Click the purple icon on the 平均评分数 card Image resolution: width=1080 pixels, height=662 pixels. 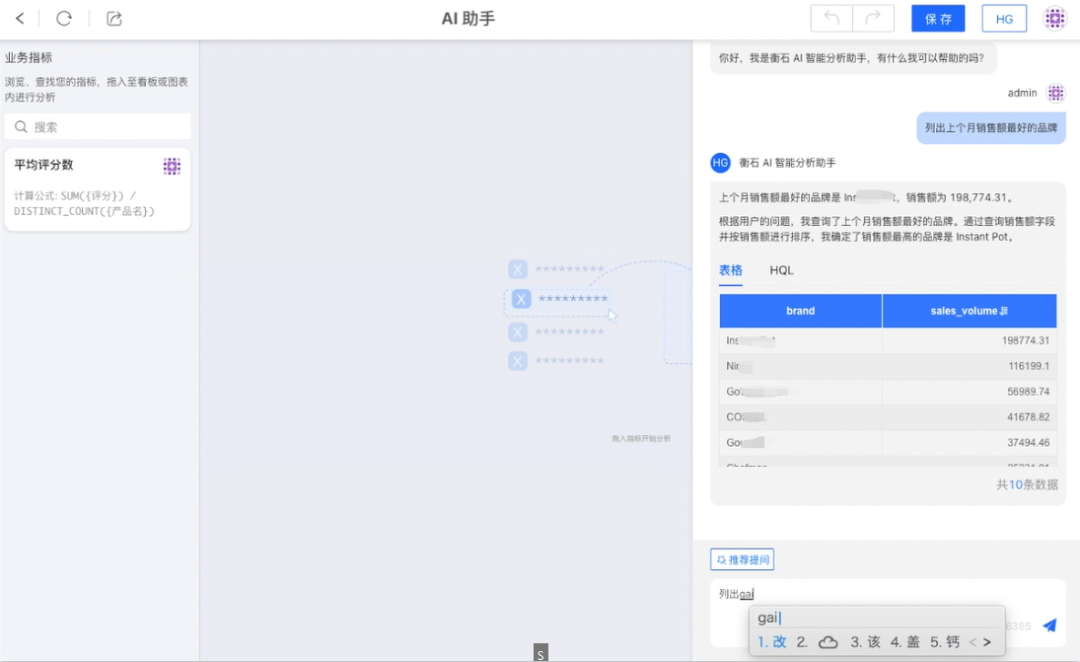click(172, 165)
